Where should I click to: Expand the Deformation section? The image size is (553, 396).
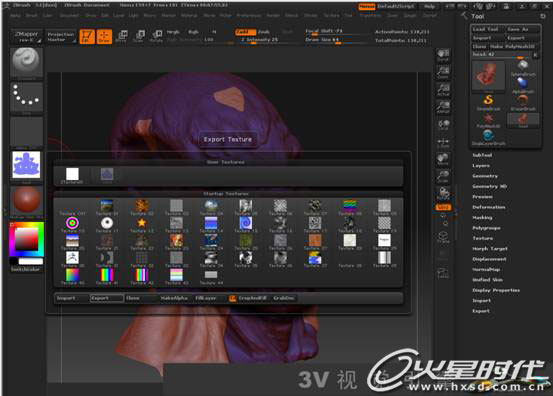point(489,207)
